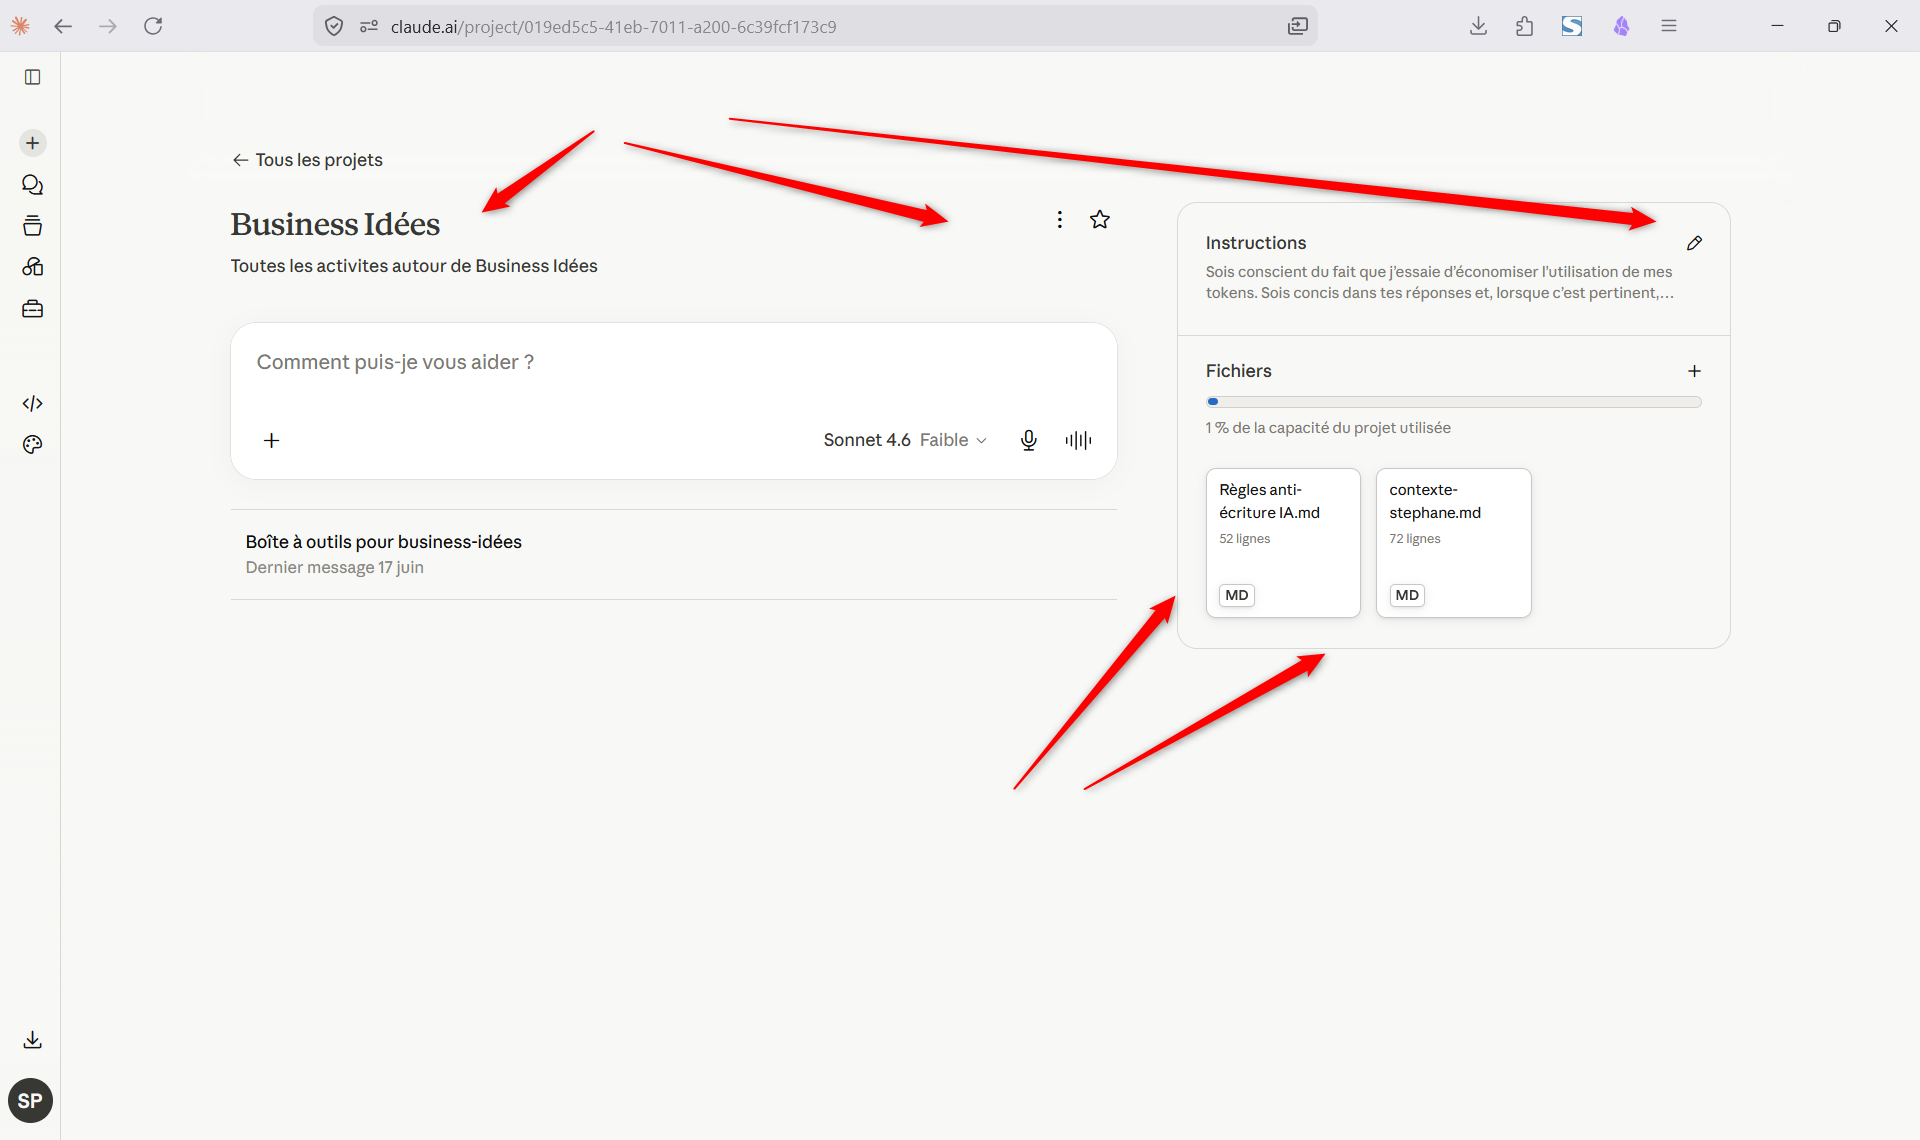Add a file with Fichiers plus
This screenshot has width=1920, height=1140.
pyautogui.click(x=1694, y=371)
